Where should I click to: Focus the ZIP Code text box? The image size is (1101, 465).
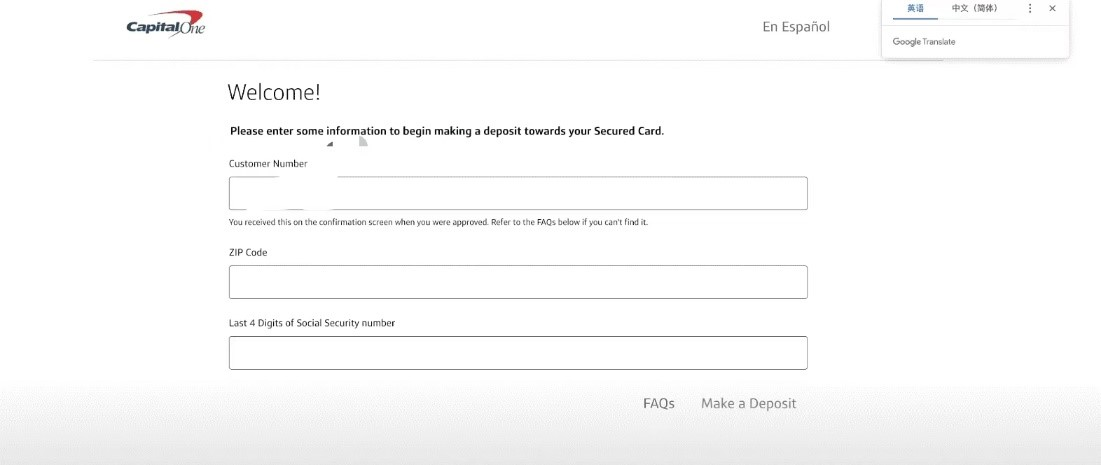(518, 282)
